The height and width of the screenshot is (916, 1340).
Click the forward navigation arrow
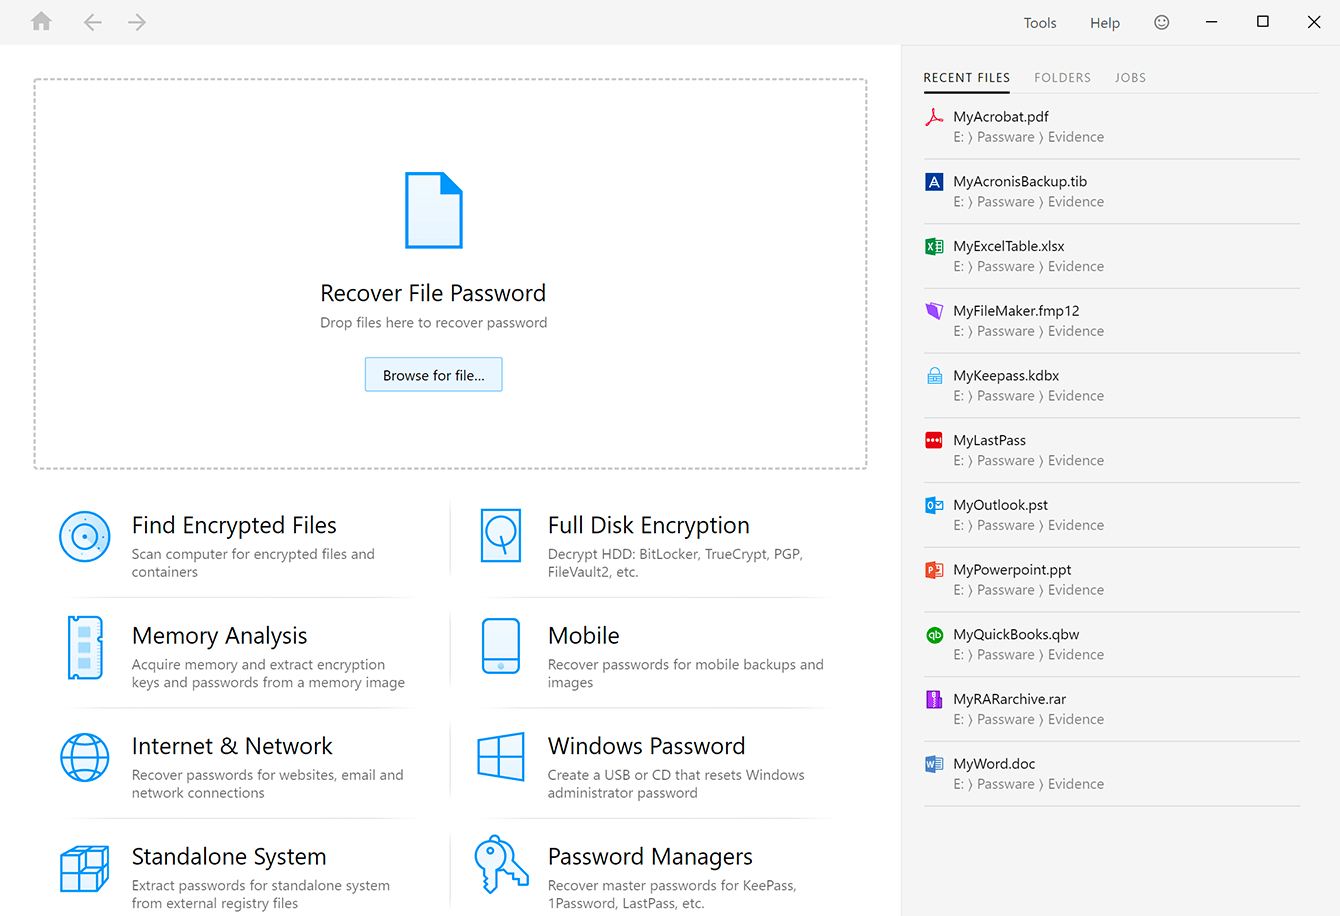[137, 22]
